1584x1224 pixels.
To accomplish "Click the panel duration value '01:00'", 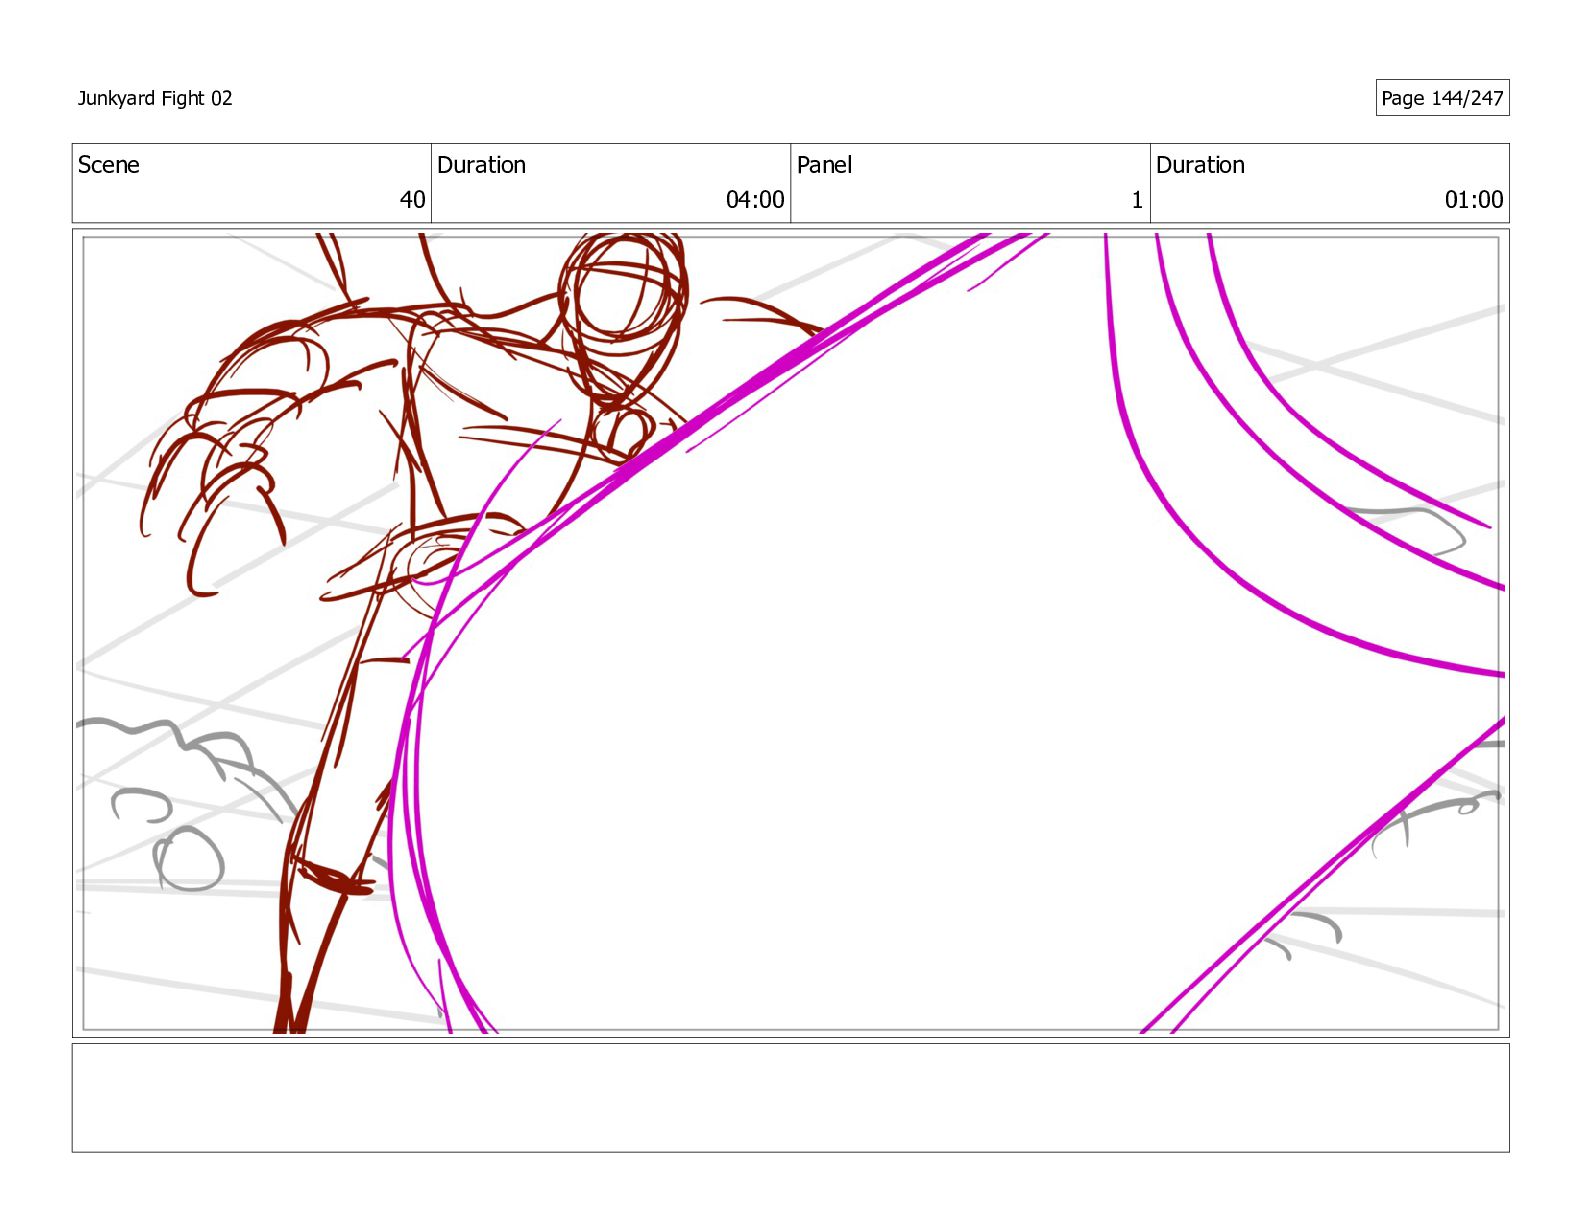I will [1474, 200].
